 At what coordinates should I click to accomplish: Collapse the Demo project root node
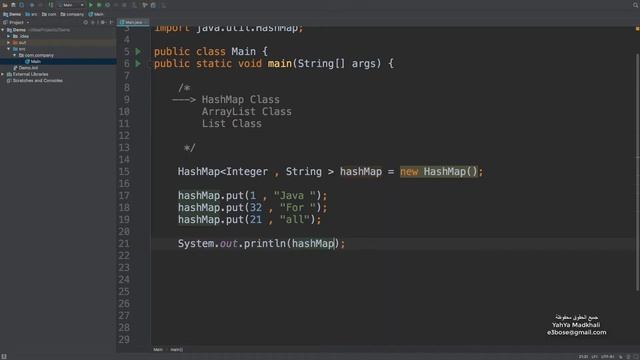click(3, 30)
